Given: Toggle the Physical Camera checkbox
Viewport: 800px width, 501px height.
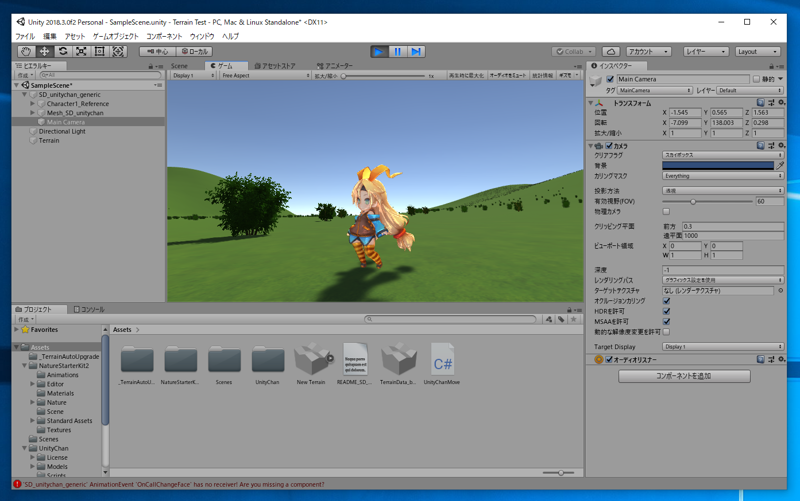Looking at the screenshot, I should (x=666, y=211).
